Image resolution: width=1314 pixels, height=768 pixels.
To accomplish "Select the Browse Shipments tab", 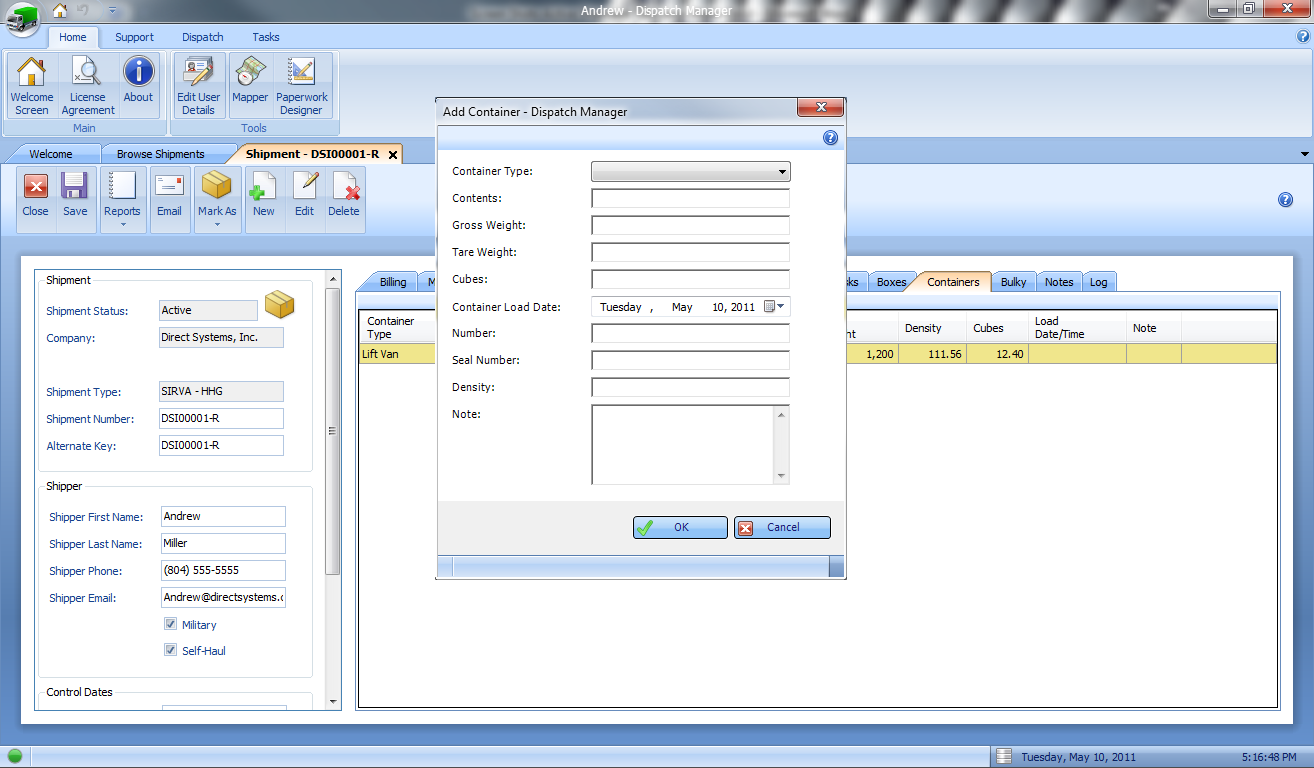I will coord(160,154).
